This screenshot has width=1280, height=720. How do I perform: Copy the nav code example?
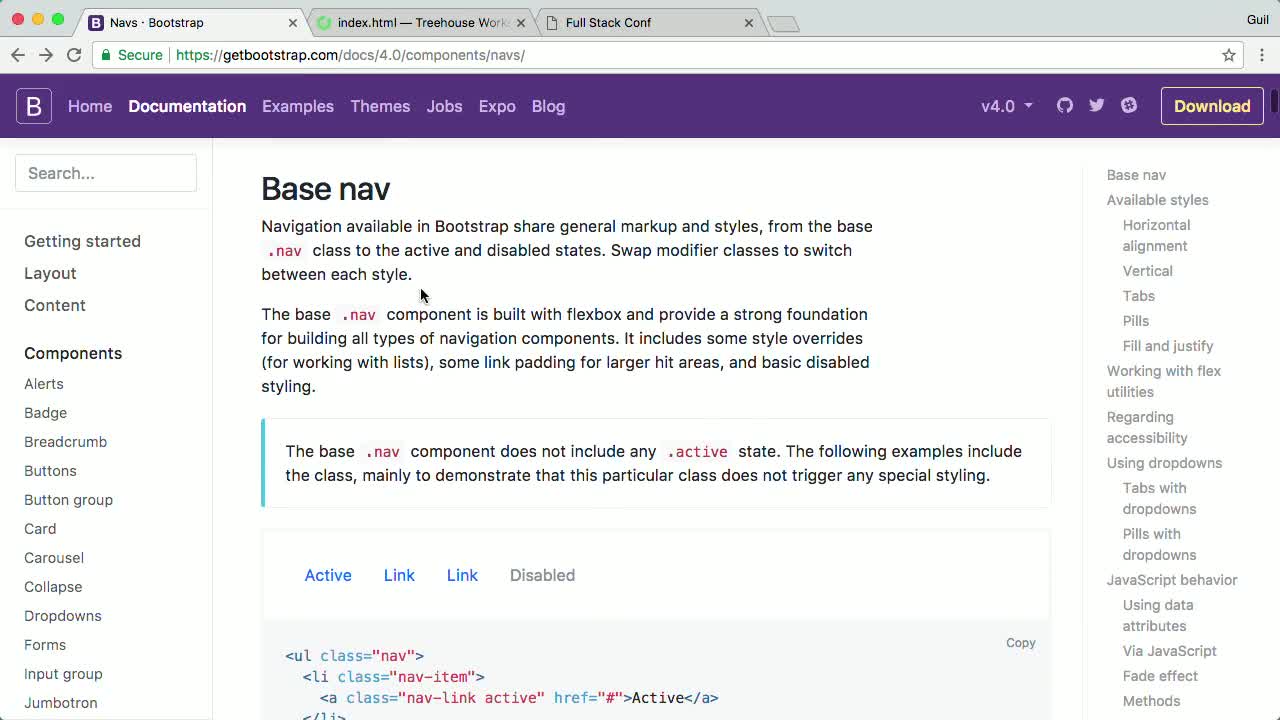click(1020, 643)
